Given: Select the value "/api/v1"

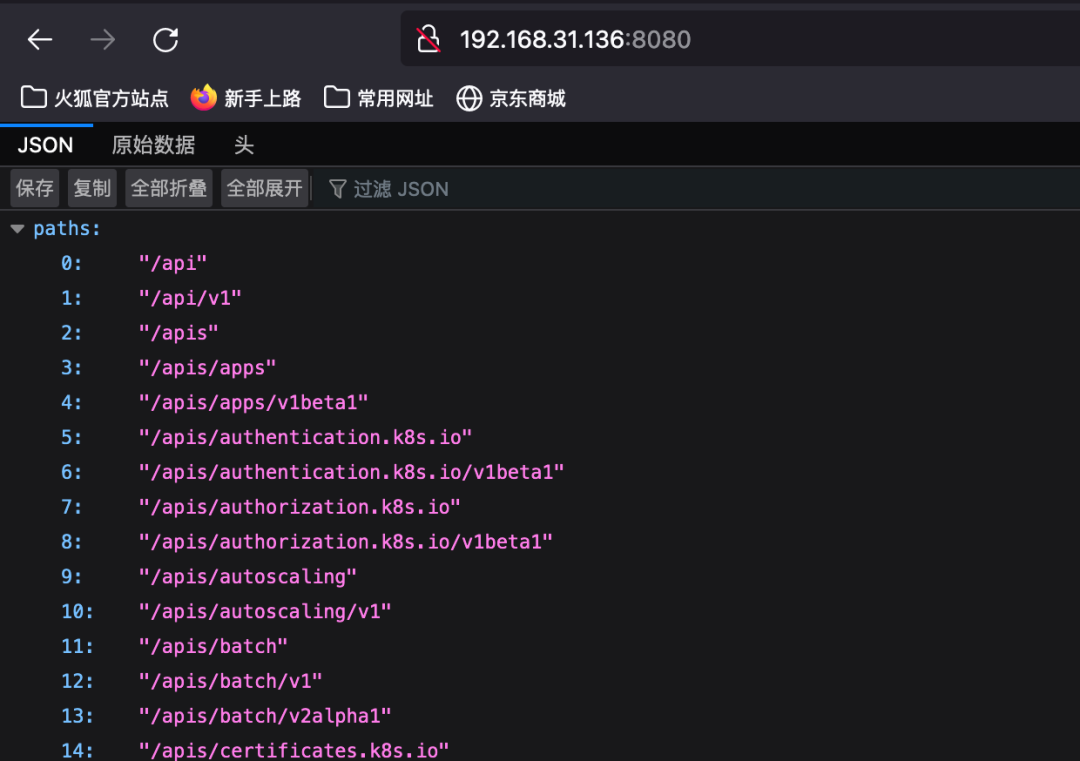Looking at the screenshot, I should [190, 298].
